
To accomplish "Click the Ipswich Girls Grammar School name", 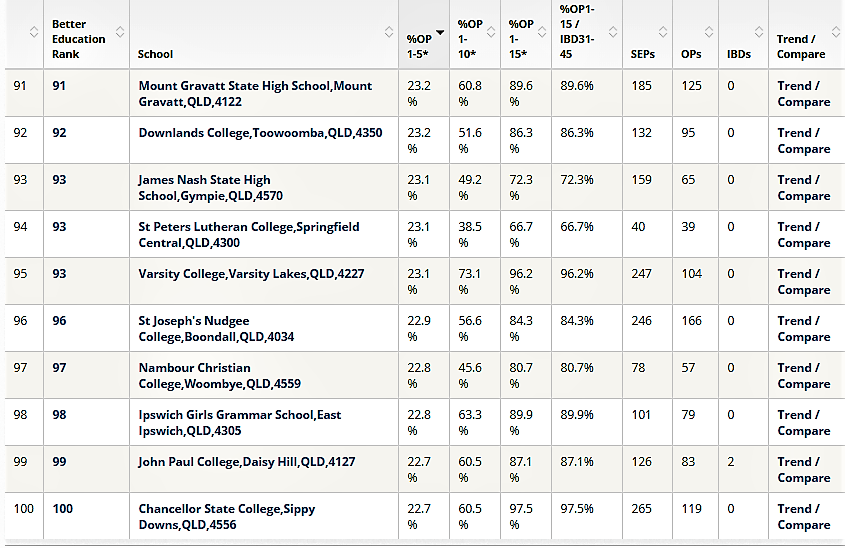I will click(239, 422).
